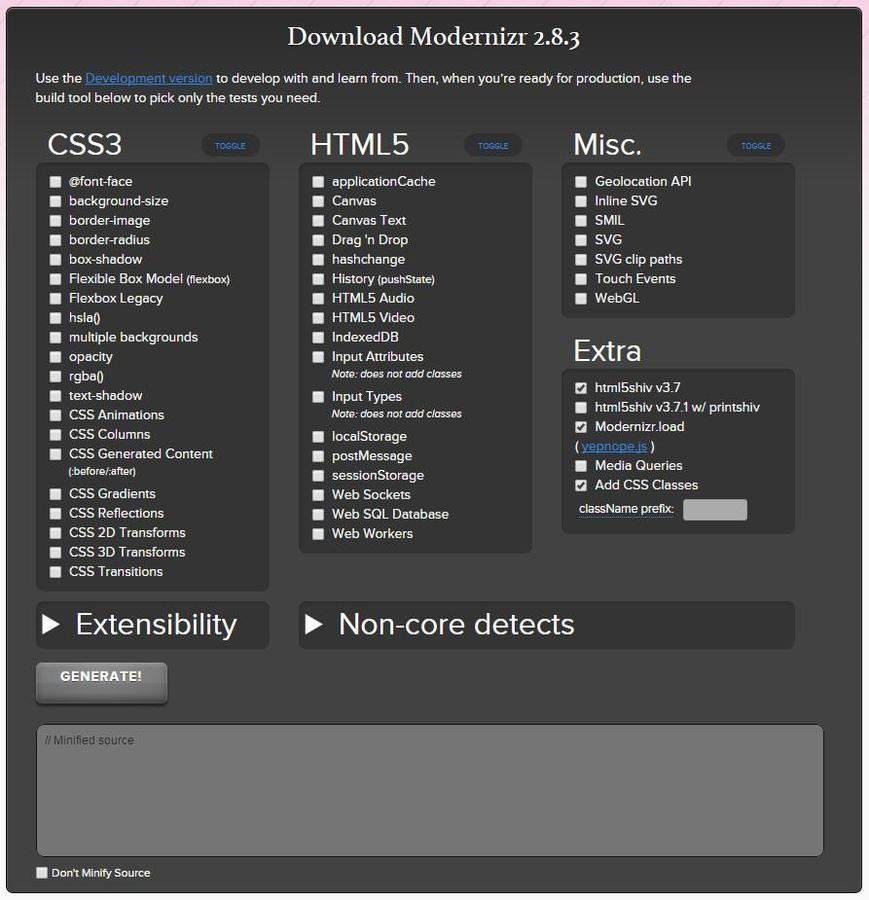The width and height of the screenshot is (869, 900).
Task: Enable the Flexbox Legacy test
Action: coord(55,299)
